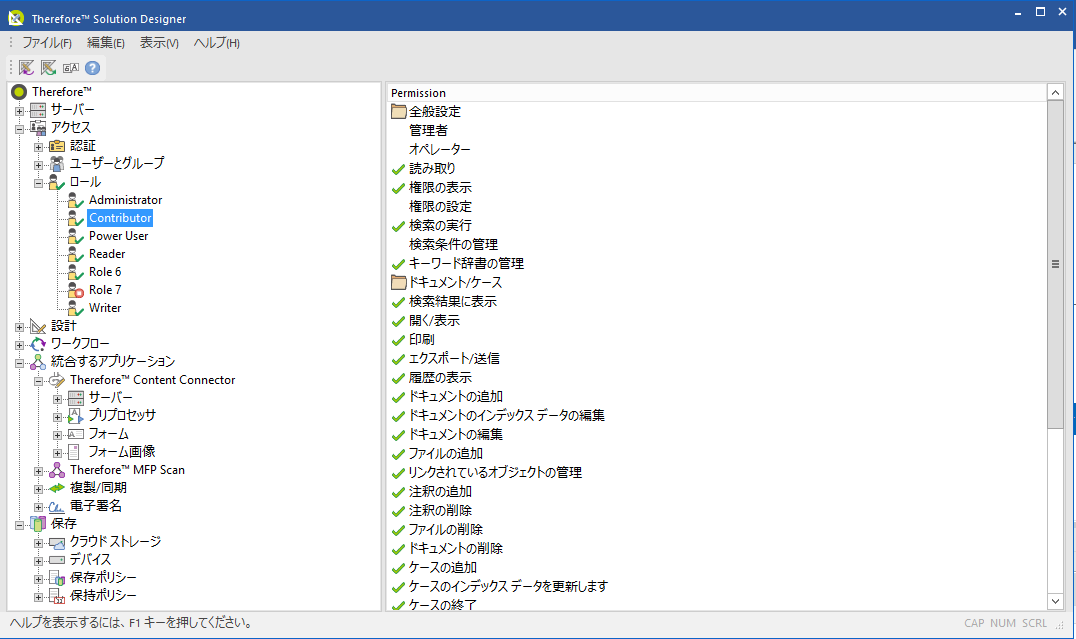
Task: Click the 保存 storage icon
Action: [x=38, y=524]
